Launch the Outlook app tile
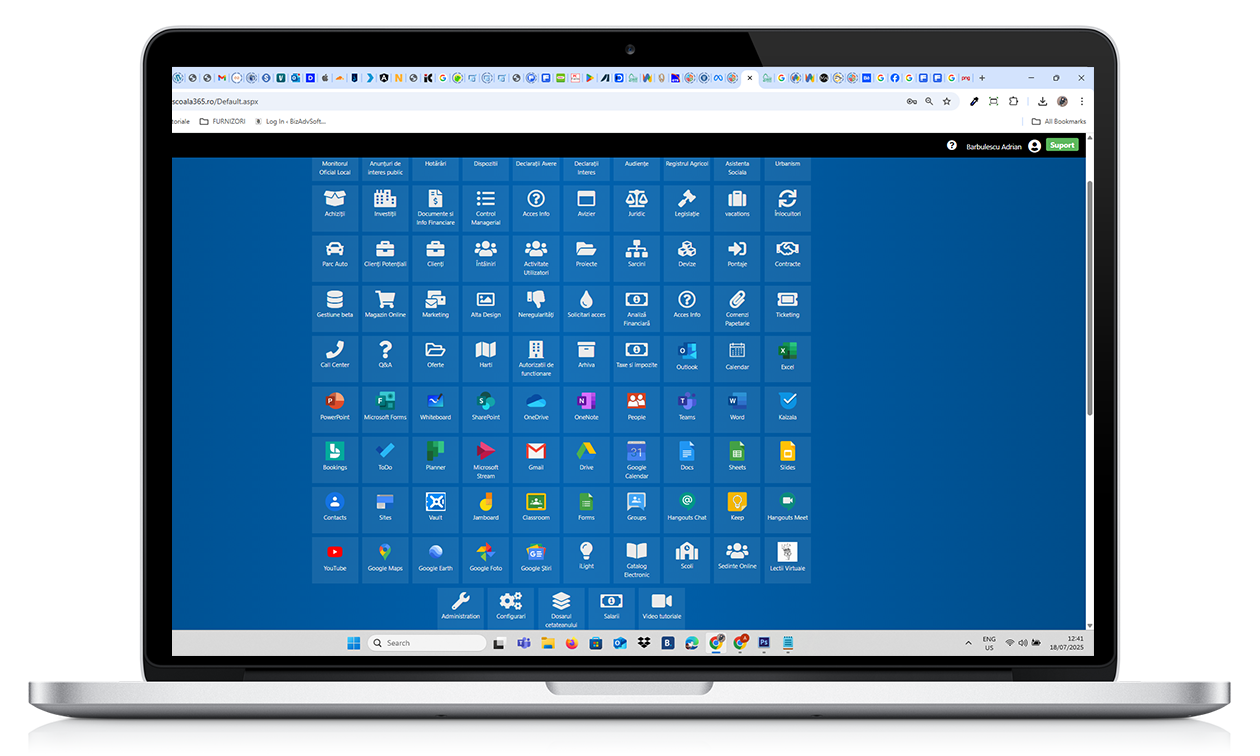The image size is (1260, 756). 687,355
